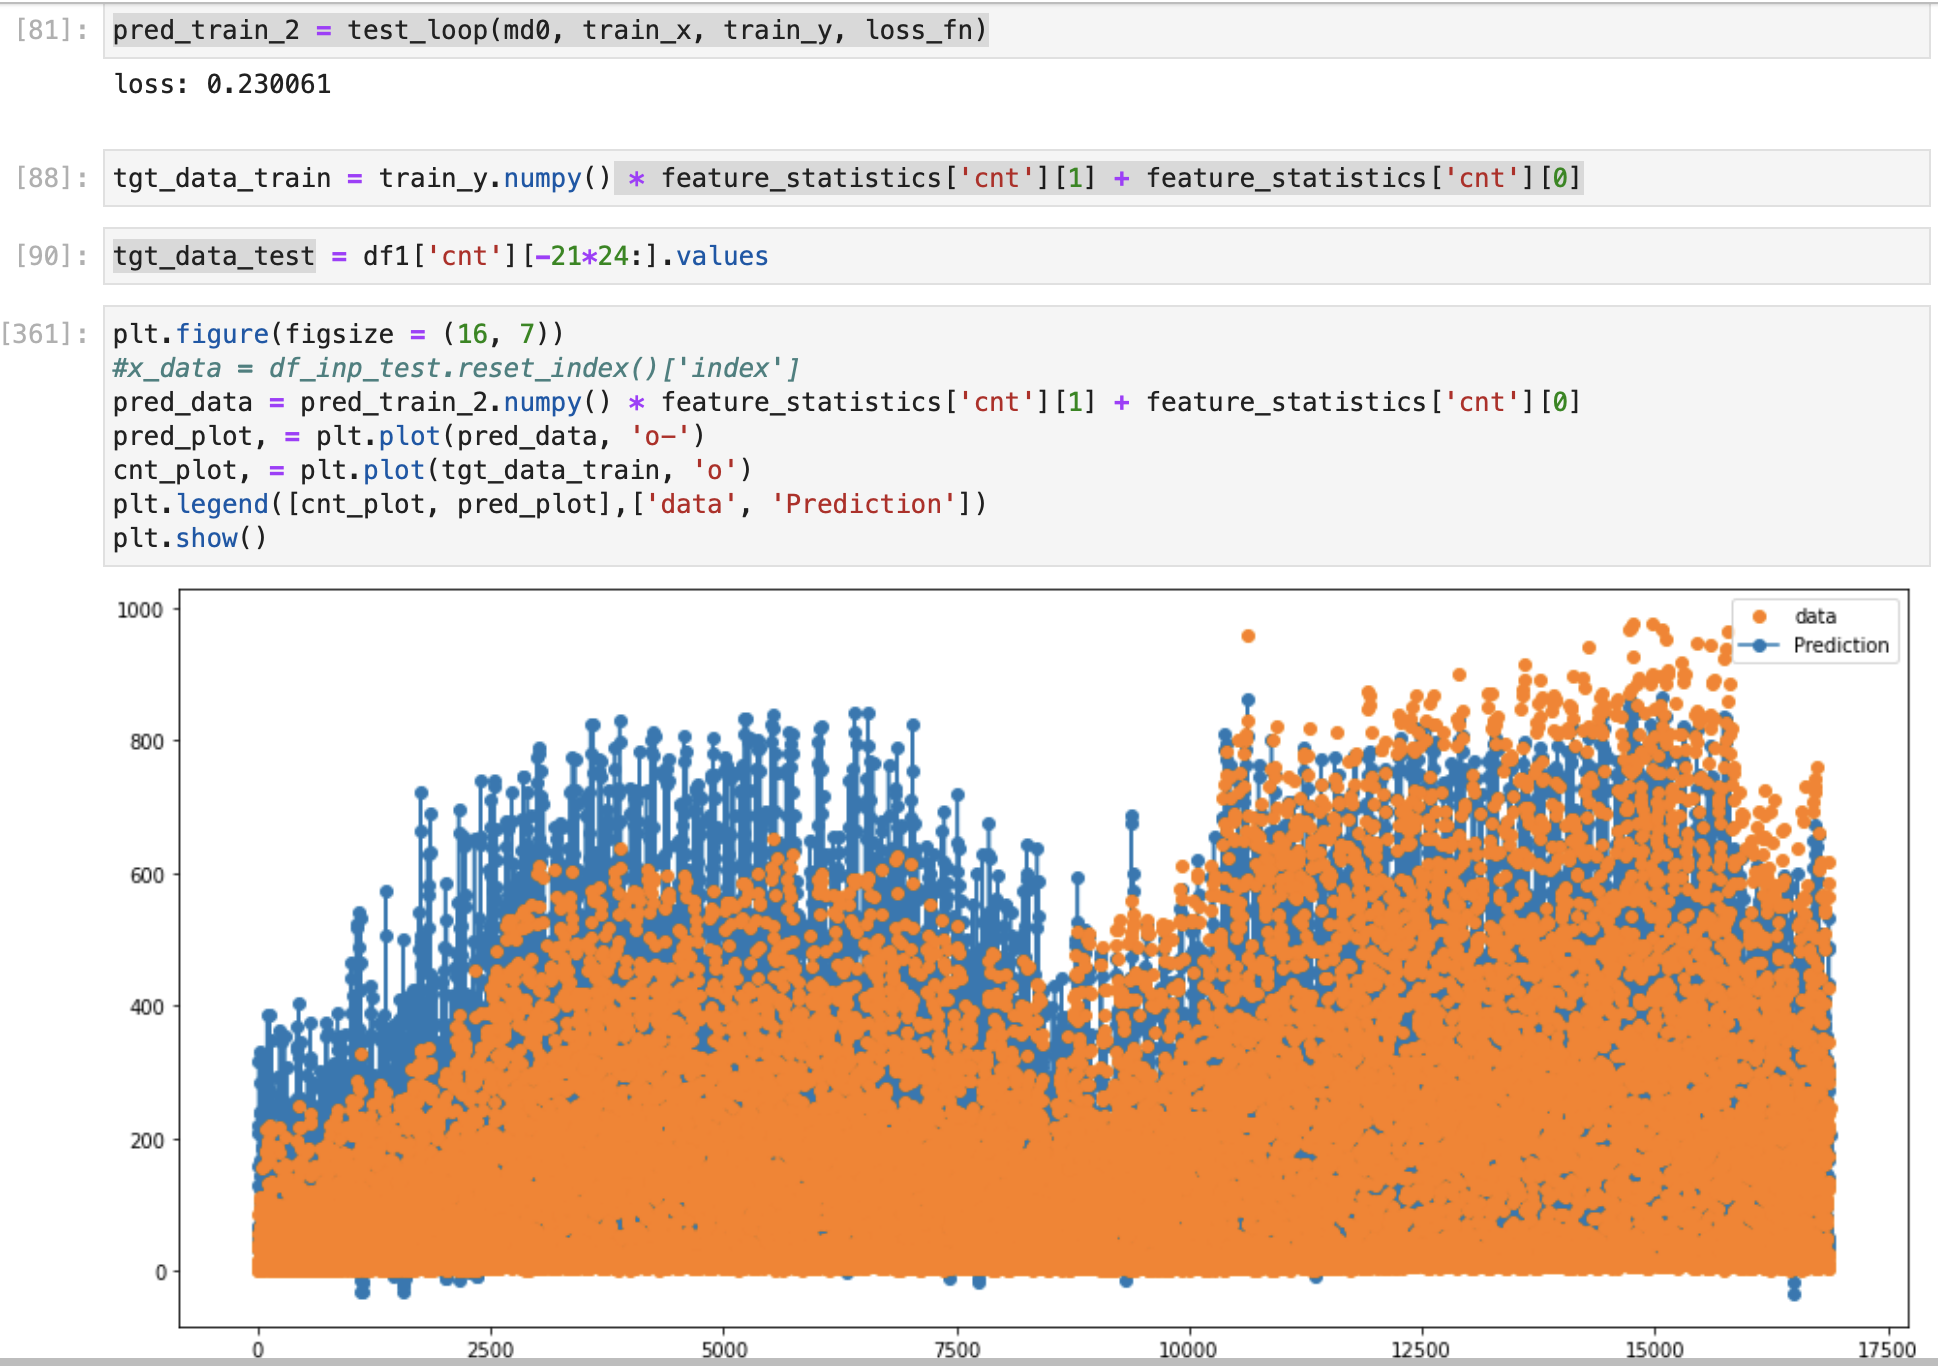Click y-axis tick label 1000
This screenshot has width=1938, height=1366.
(140, 610)
